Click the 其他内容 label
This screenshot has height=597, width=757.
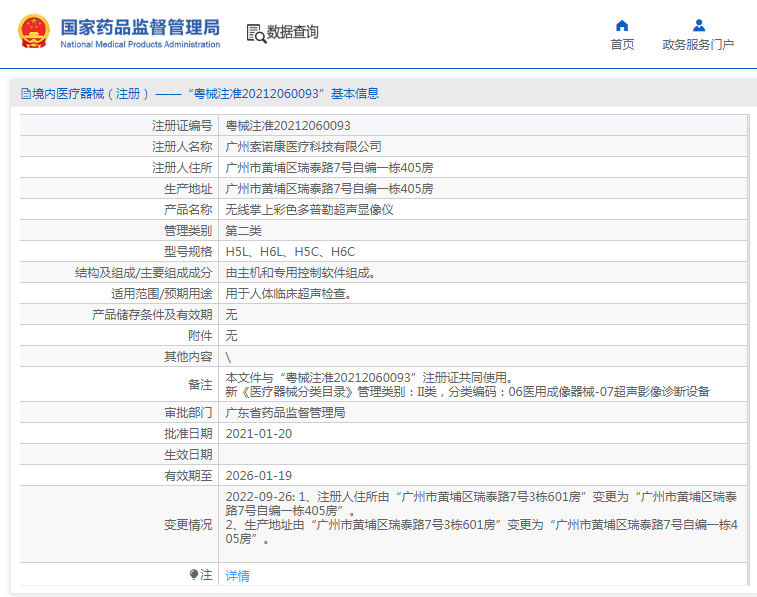coord(188,356)
